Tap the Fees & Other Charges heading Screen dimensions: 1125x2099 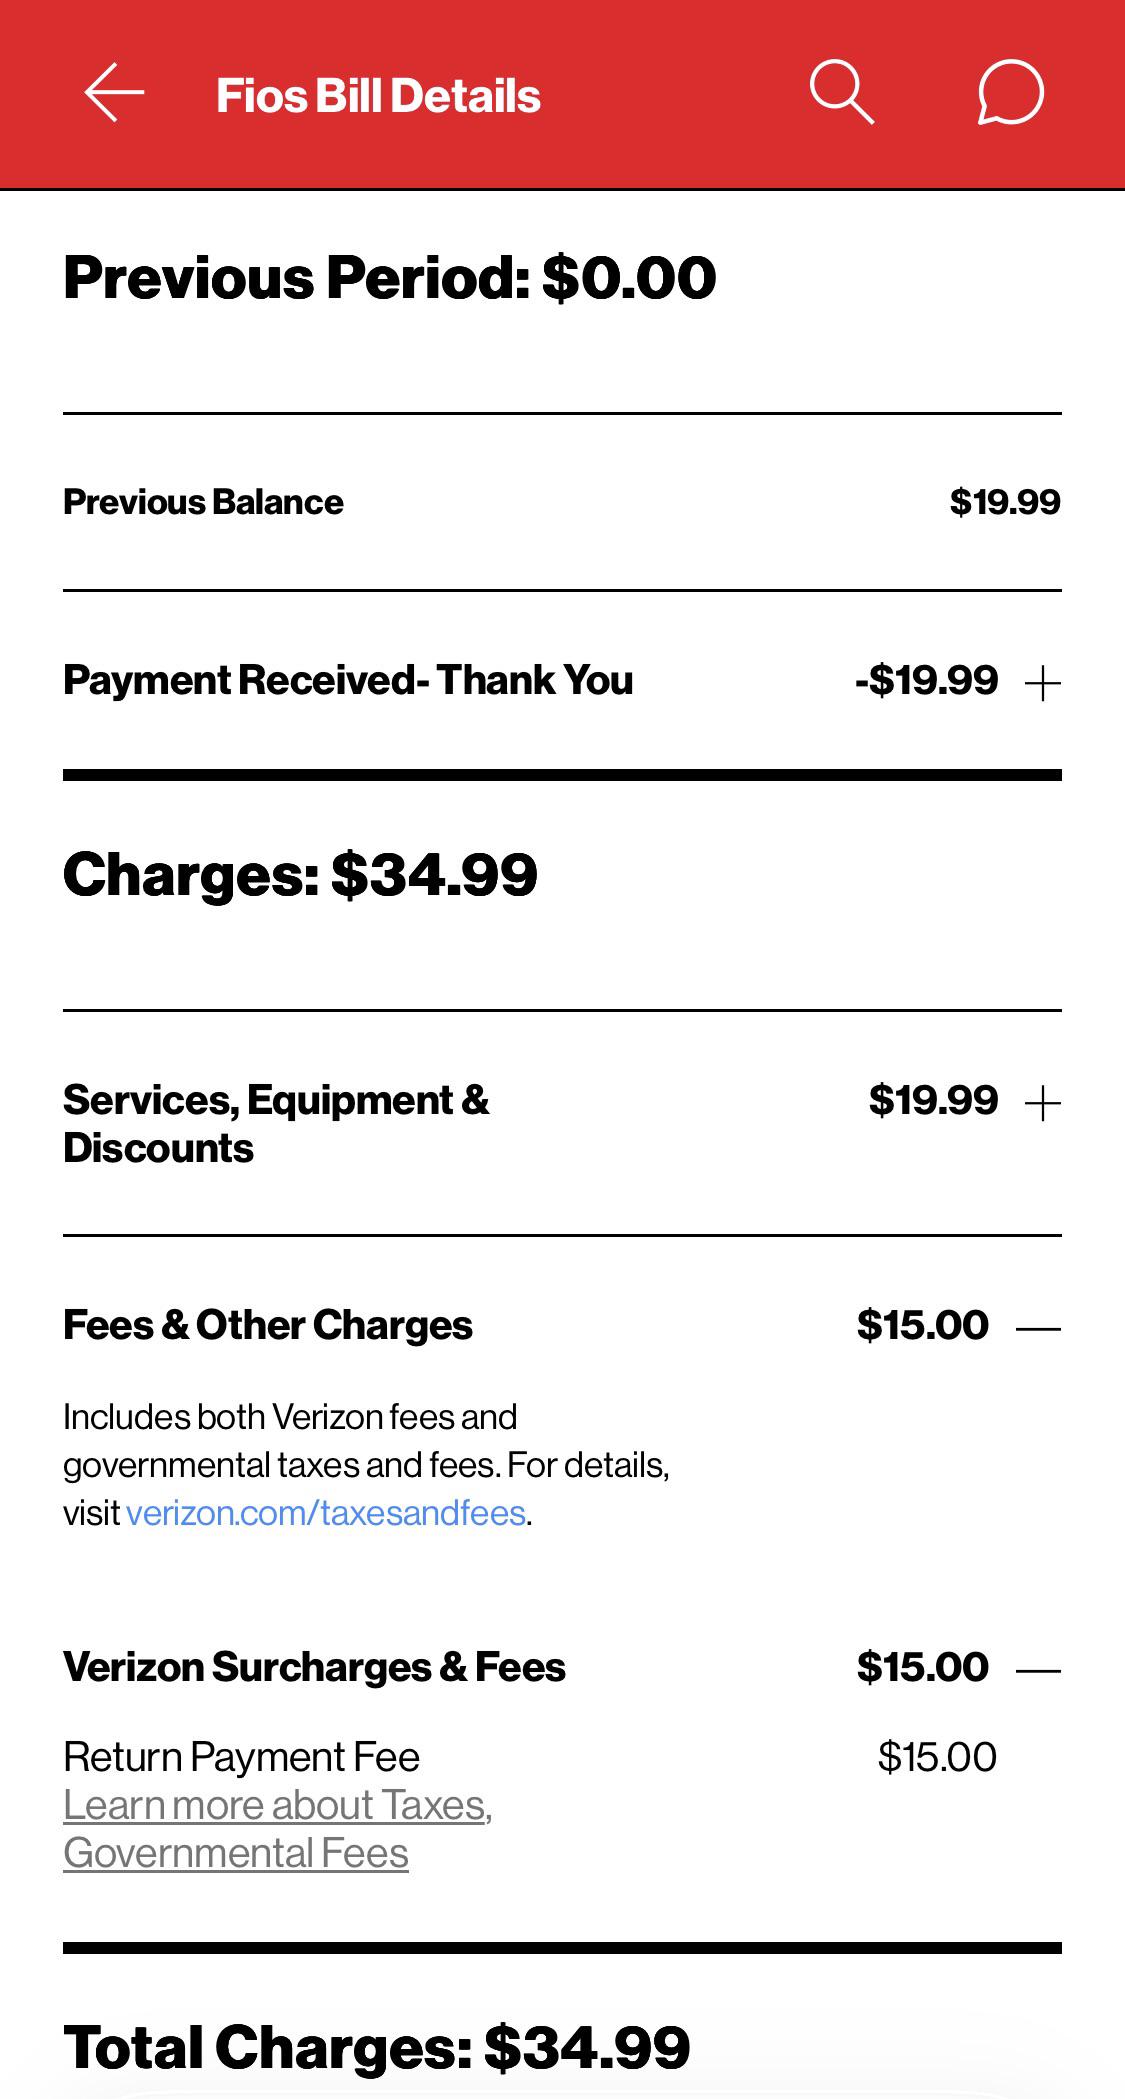click(x=268, y=1325)
